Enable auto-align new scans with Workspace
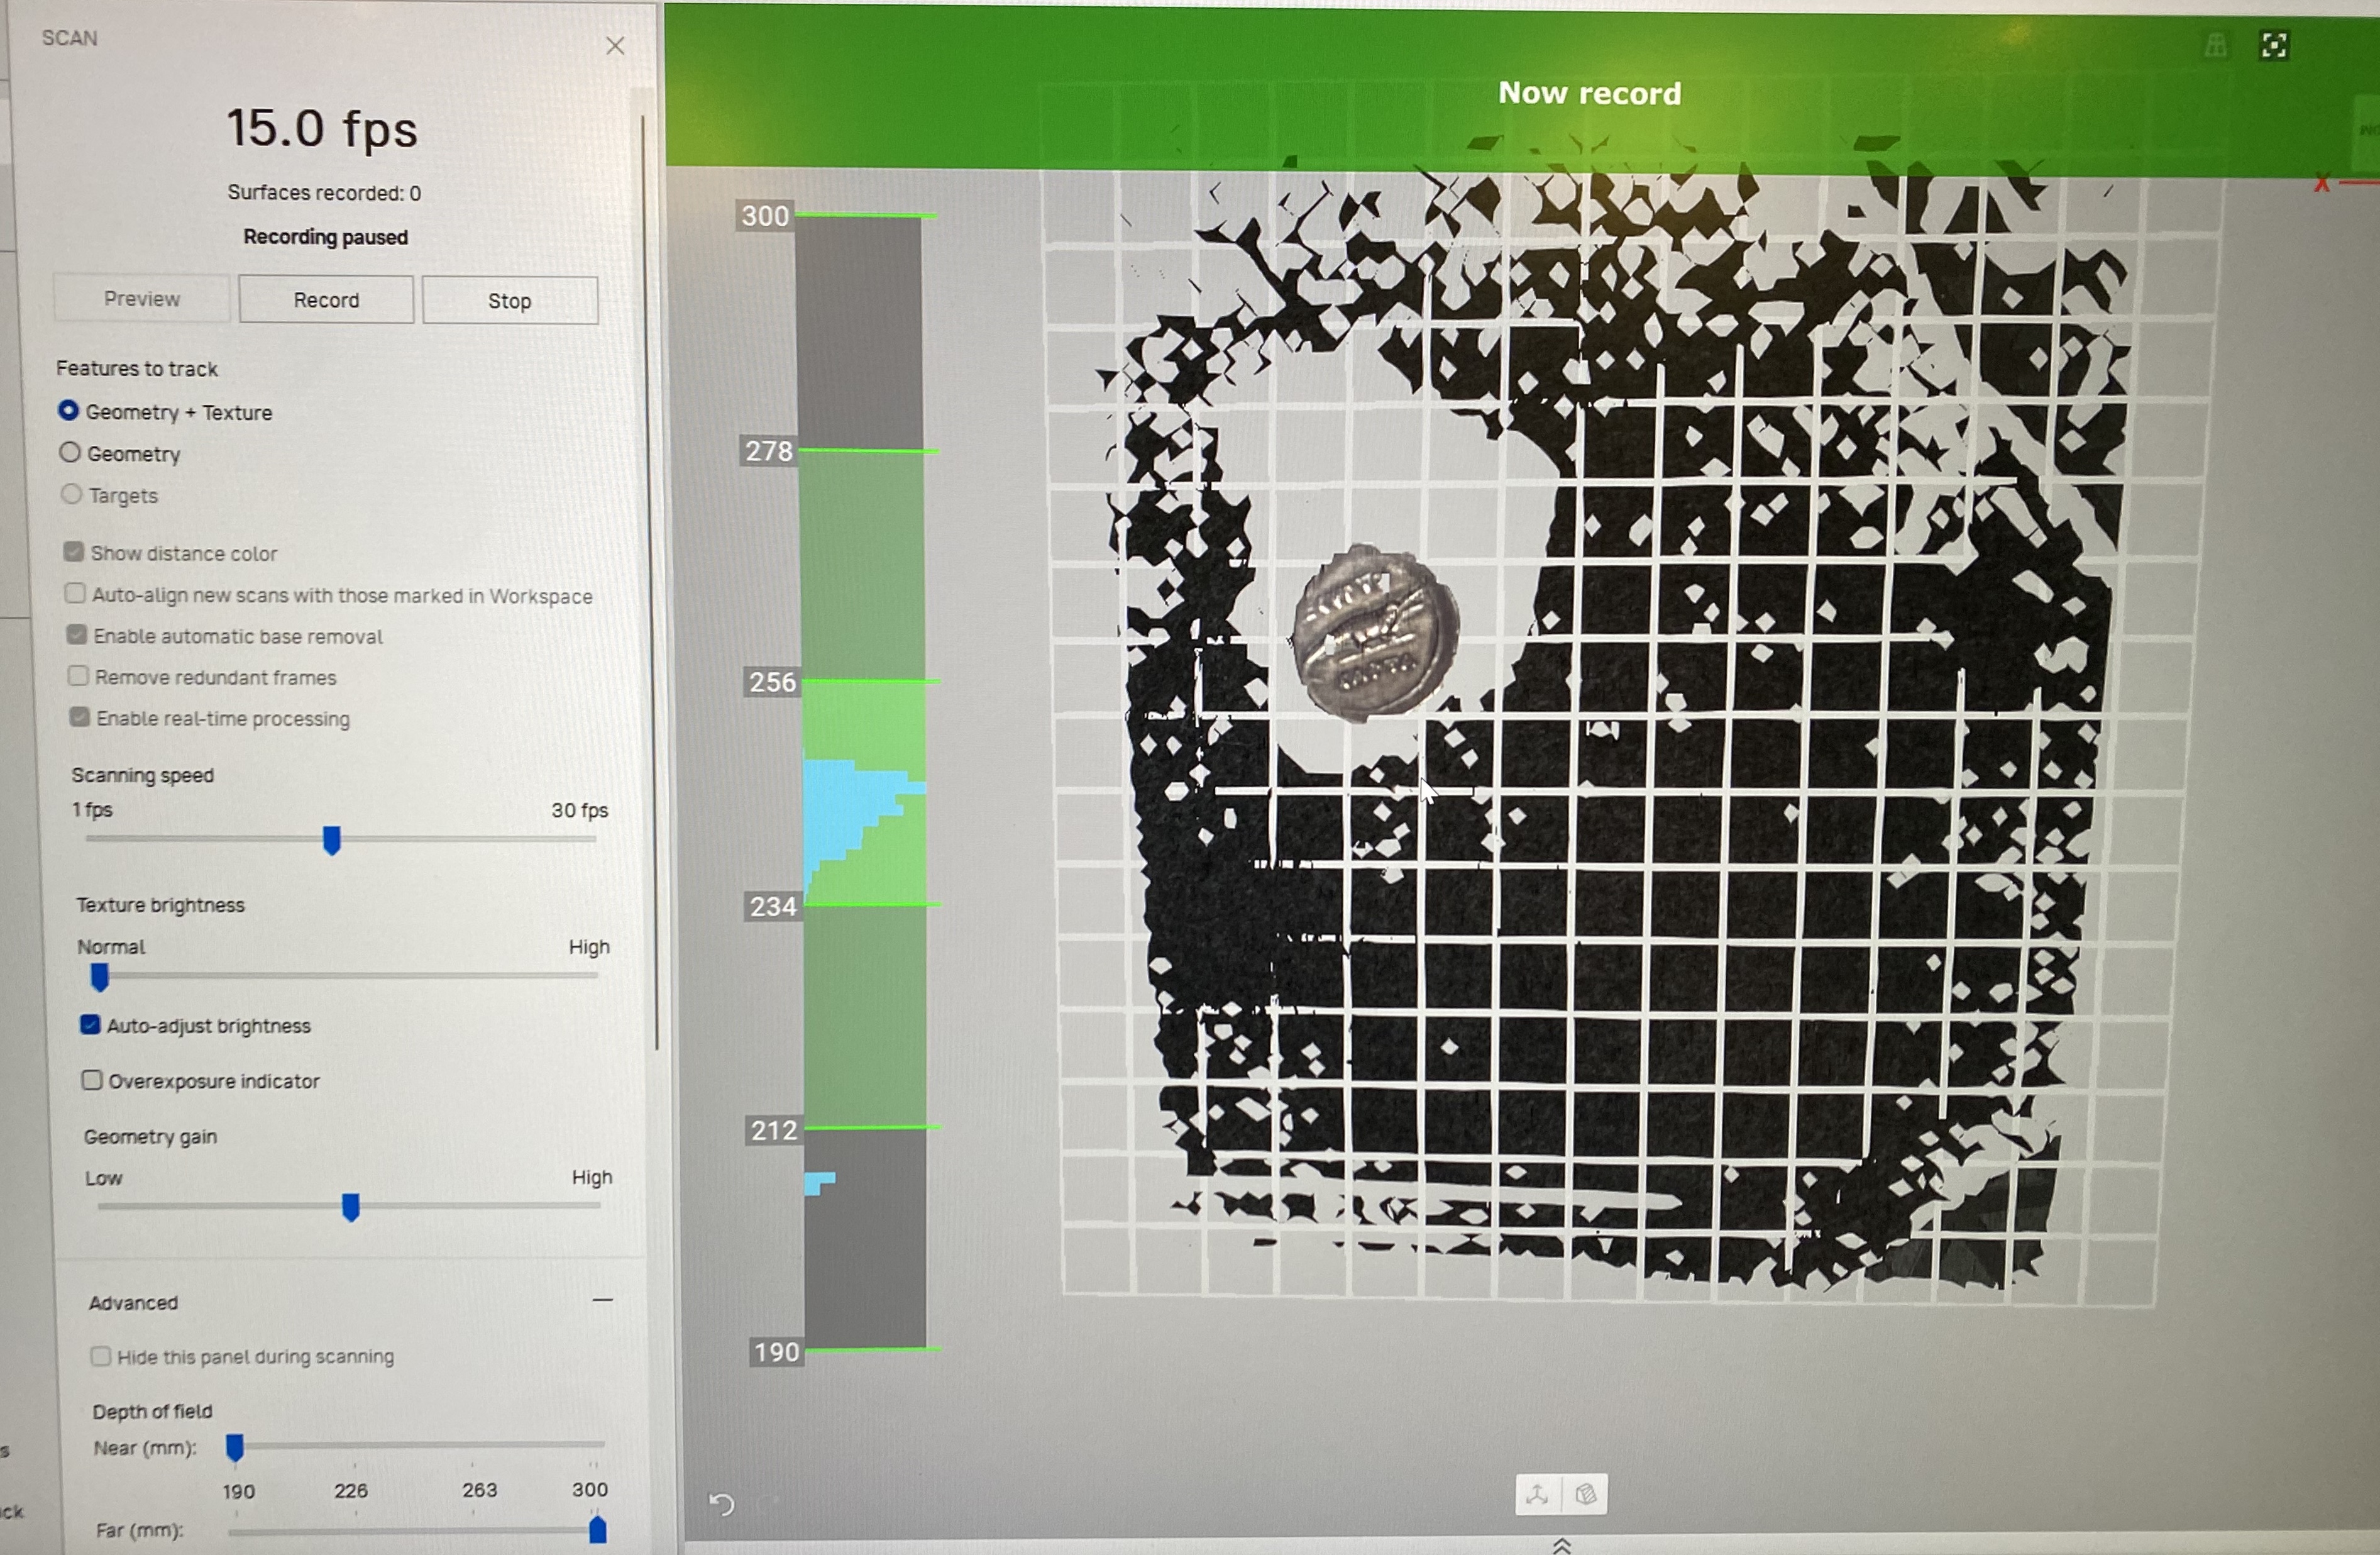 point(75,593)
